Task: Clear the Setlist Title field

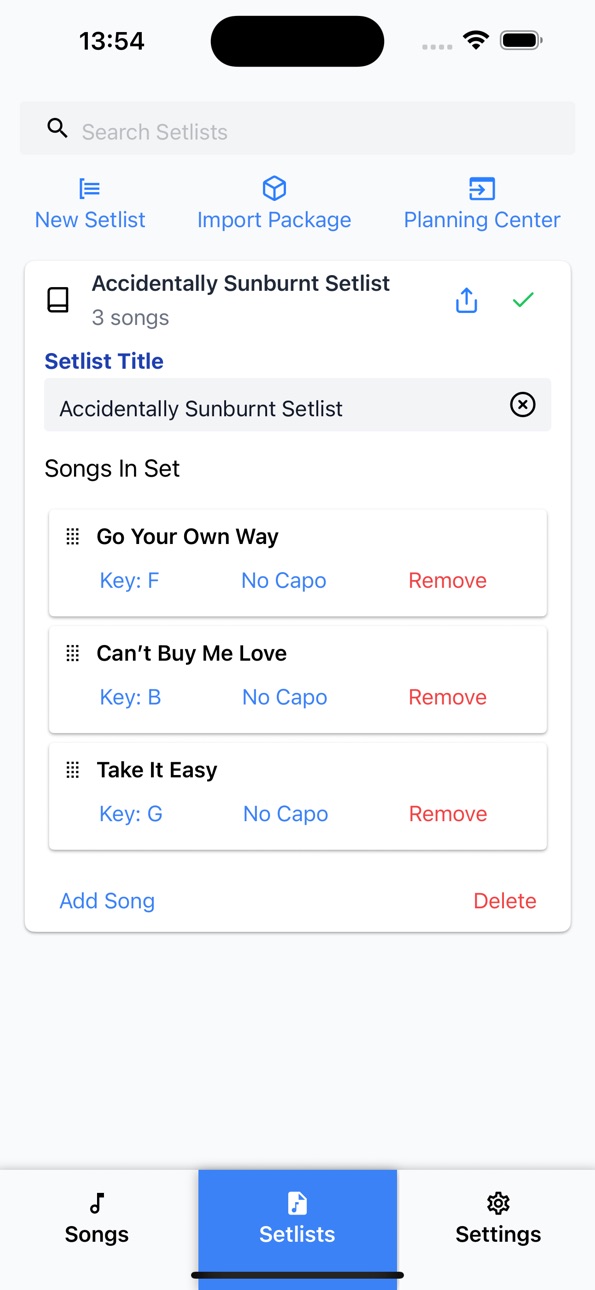Action: coord(523,404)
